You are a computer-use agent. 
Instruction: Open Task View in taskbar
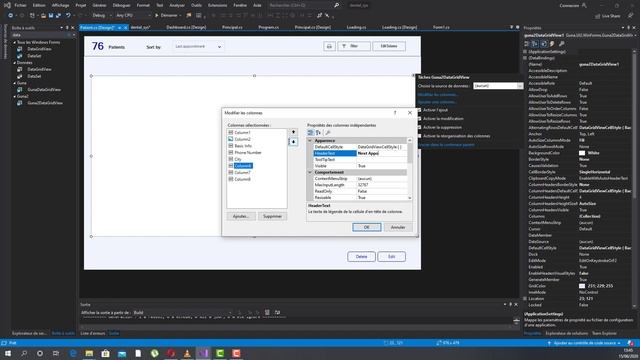[x=56, y=353]
